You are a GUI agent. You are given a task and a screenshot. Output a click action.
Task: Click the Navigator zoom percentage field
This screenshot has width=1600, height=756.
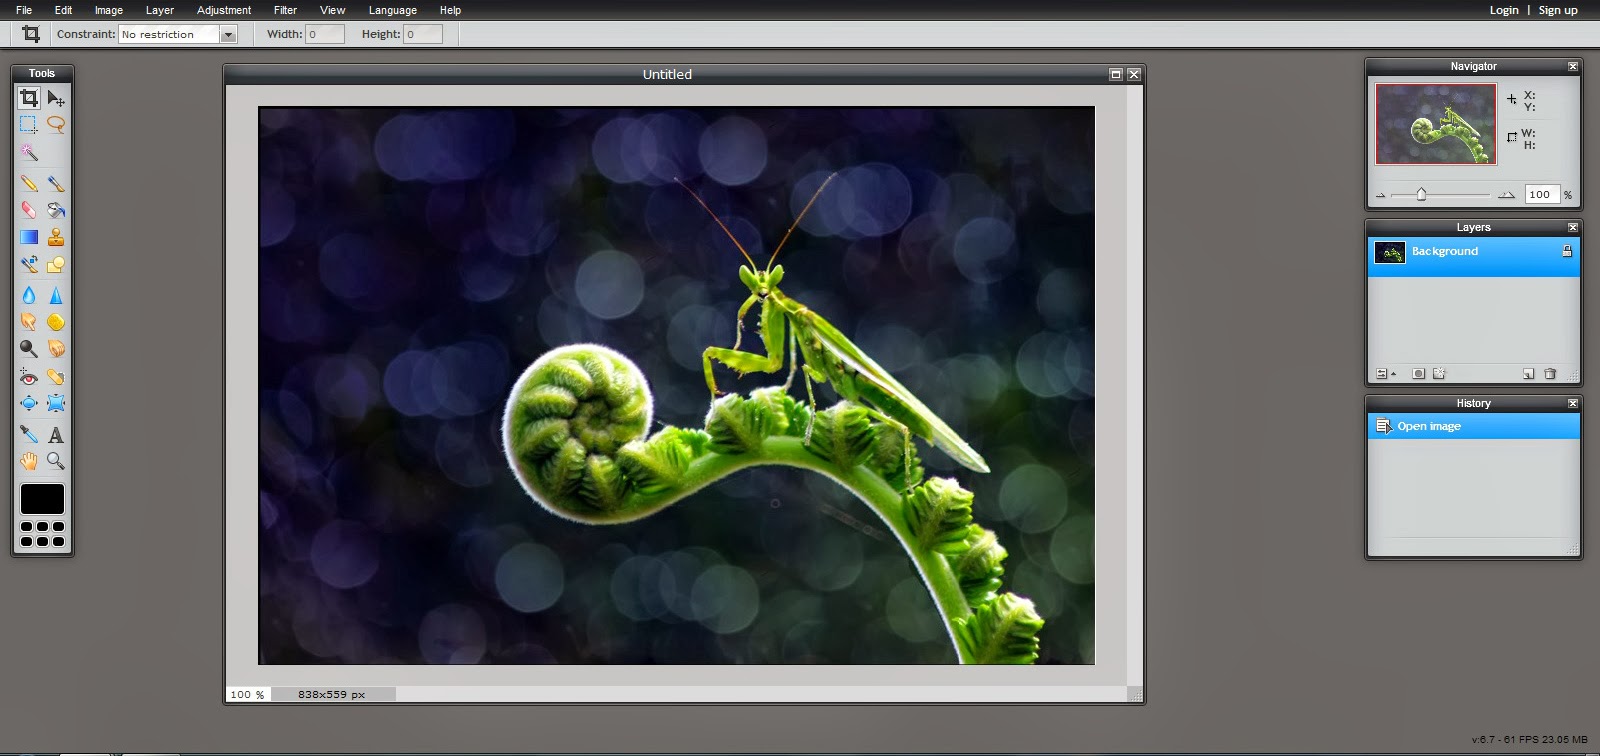(x=1542, y=195)
